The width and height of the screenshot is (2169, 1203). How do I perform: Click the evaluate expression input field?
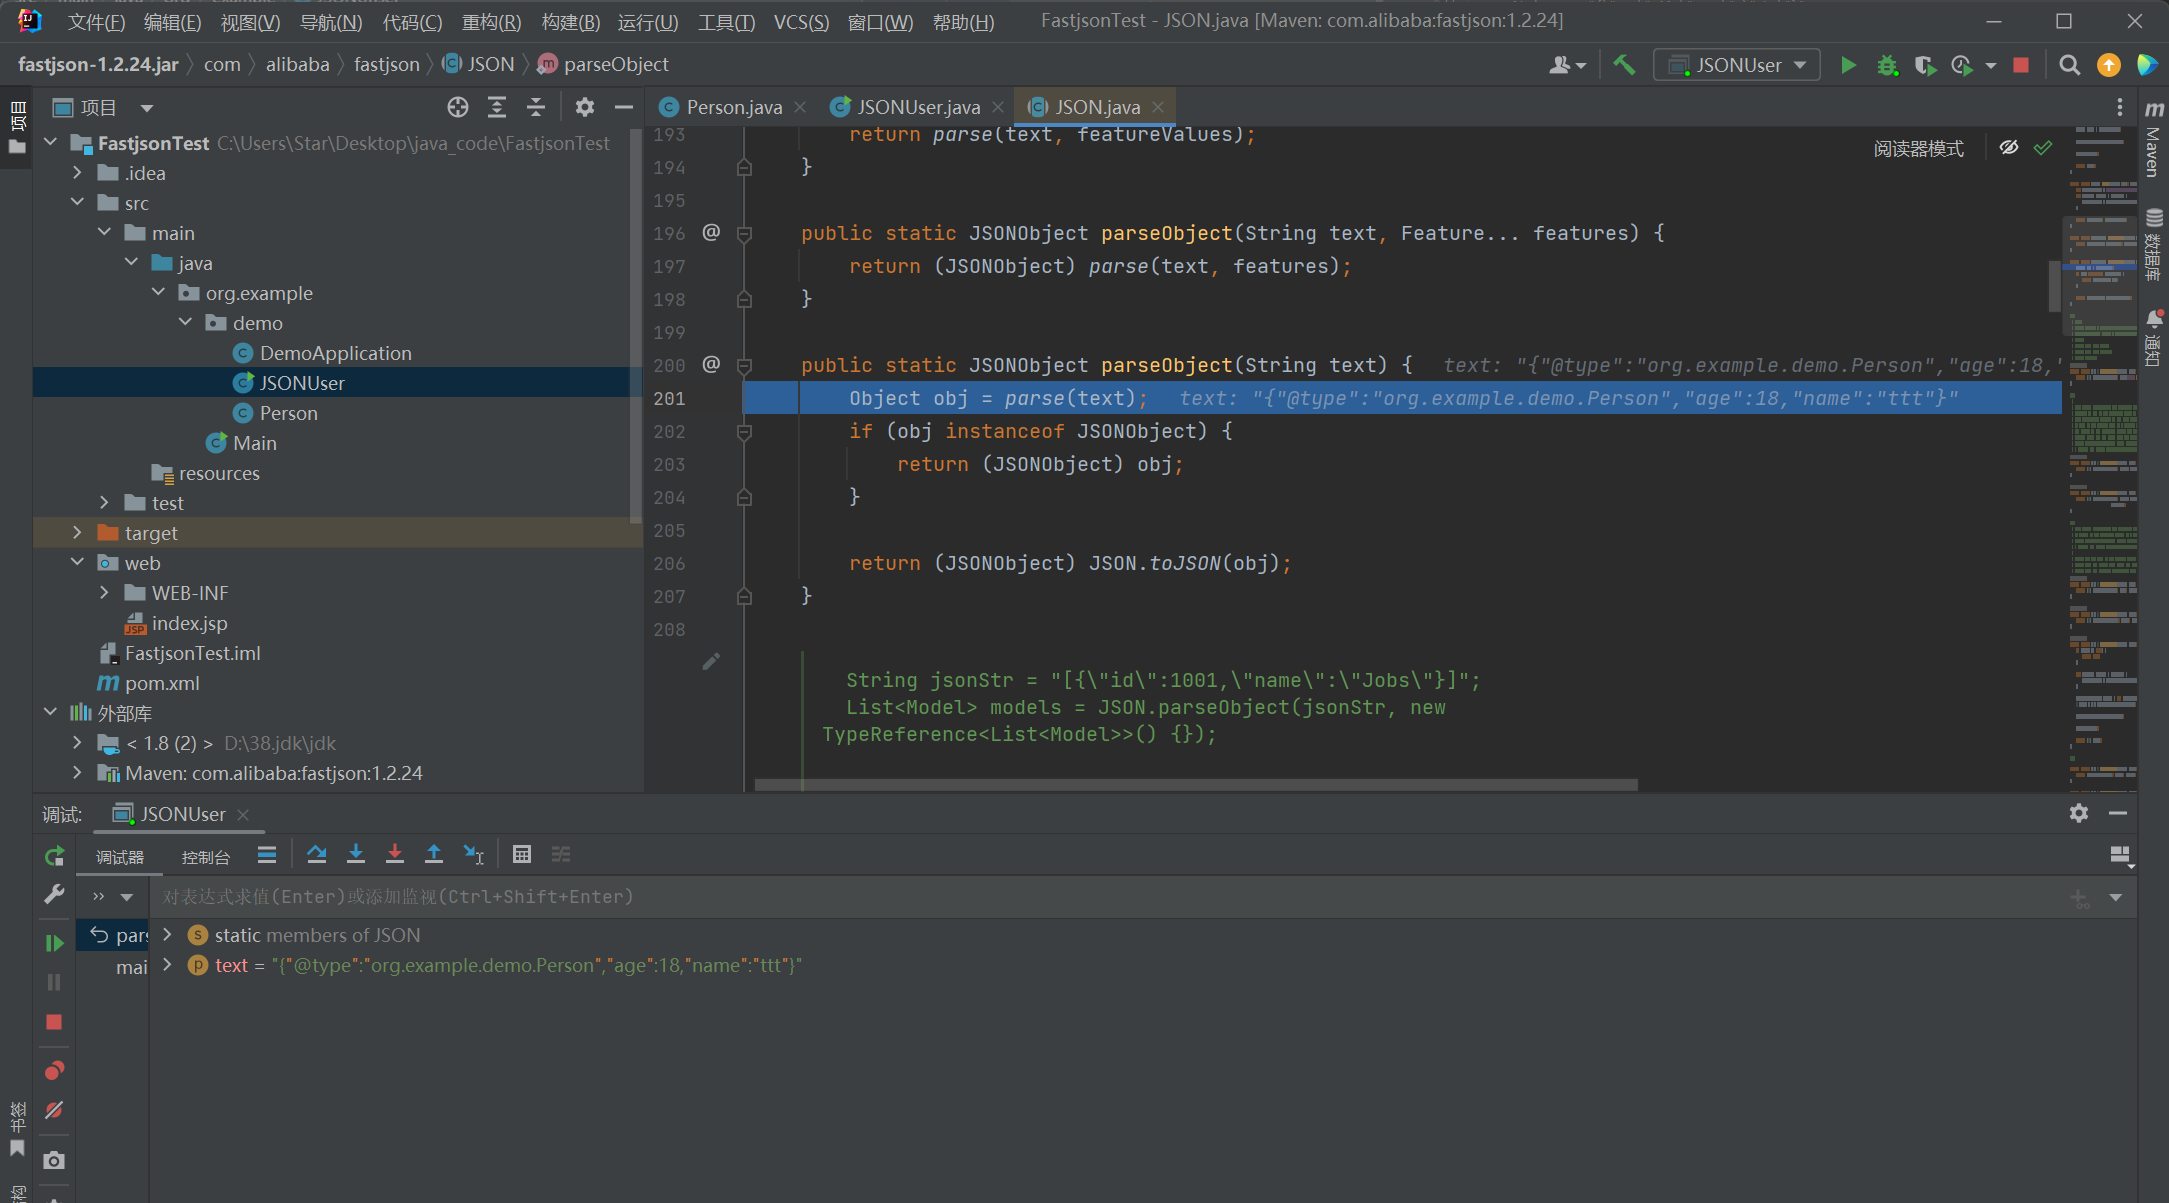(x=1100, y=897)
